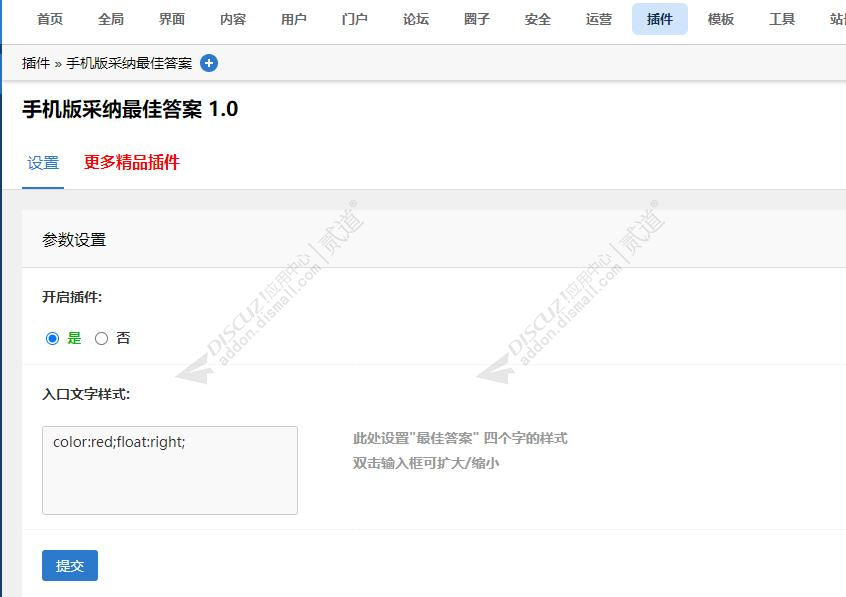Open the 圈子 menu
Viewport: 846px width, 597px height.
tap(477, 19)
